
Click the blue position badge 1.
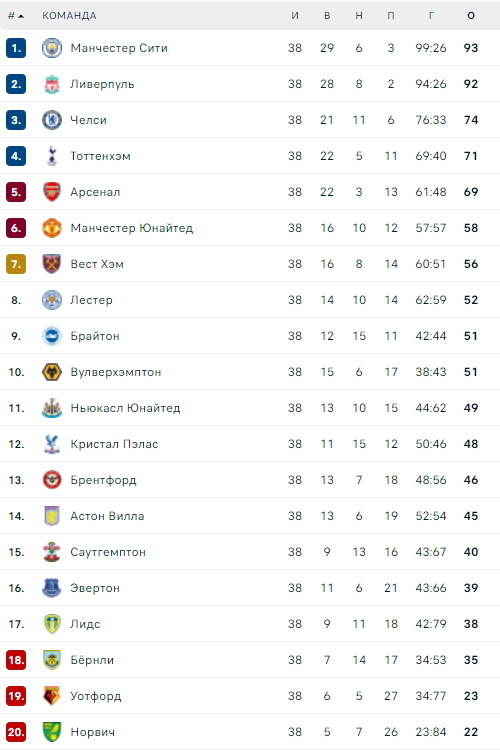(16, 48)
